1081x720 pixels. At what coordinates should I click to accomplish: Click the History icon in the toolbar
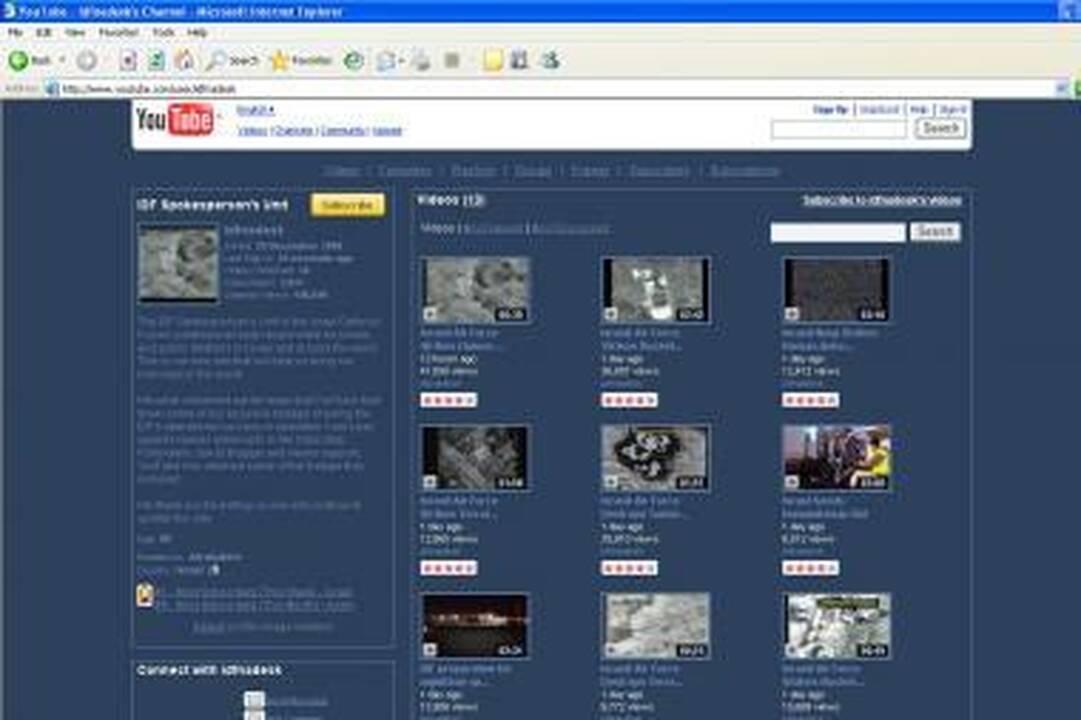click(354, 61)
